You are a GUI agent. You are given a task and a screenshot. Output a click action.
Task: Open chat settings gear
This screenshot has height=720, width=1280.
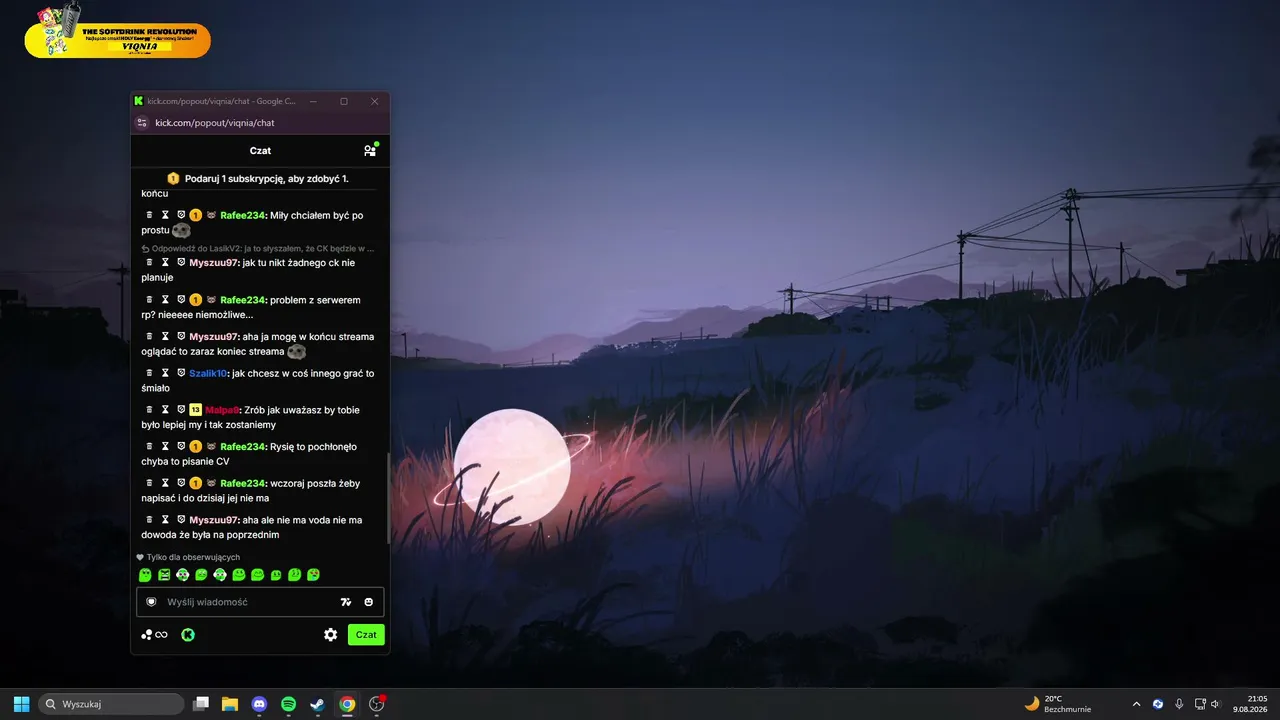(330, 635)
